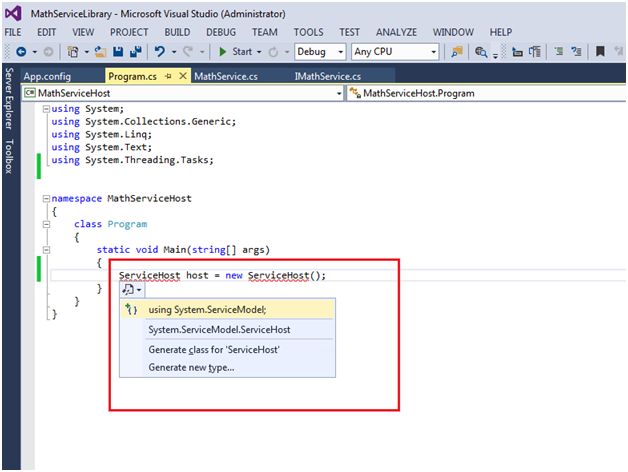Switch to the MathService.cs tab
Screen dimensions: 628x472
coord(226,76)
